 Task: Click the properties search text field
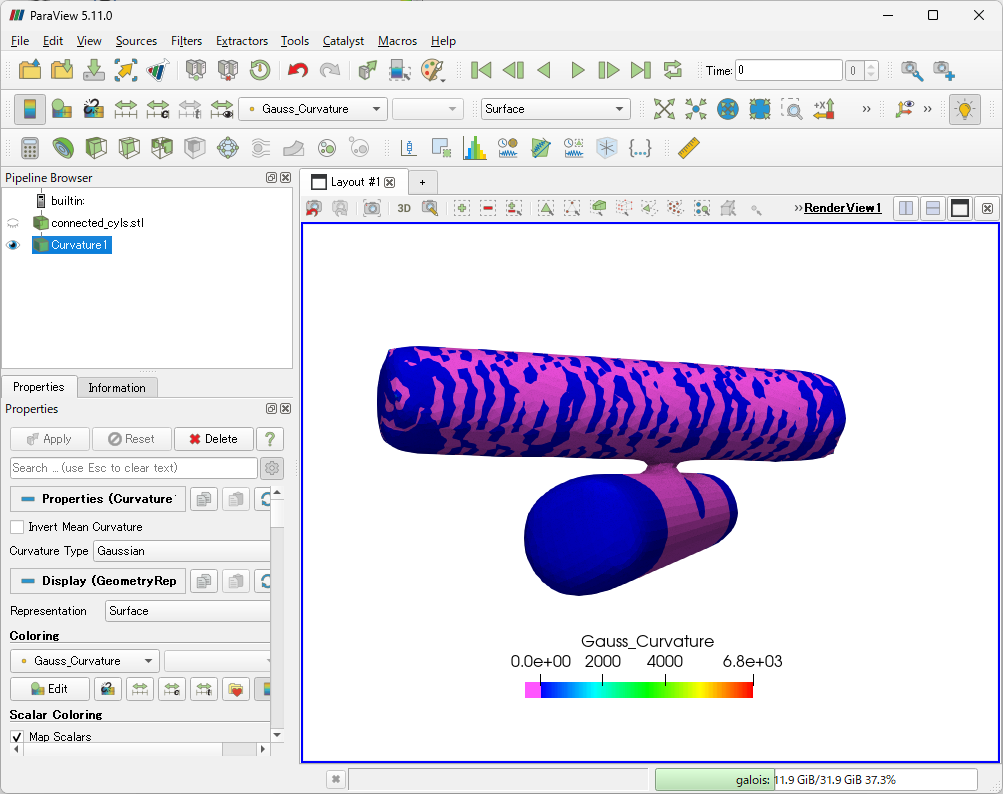[x=134, y=468]
